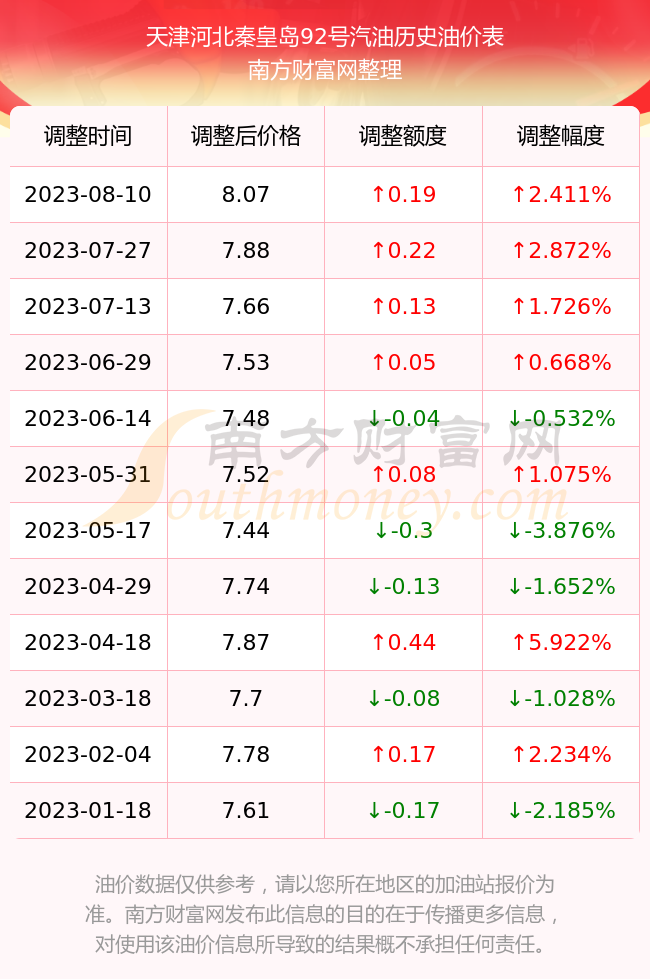Select the 2023-01-18 date cell
Image resolution: width=650 pixels, height=980 pixels.
[x=88, y=811]
